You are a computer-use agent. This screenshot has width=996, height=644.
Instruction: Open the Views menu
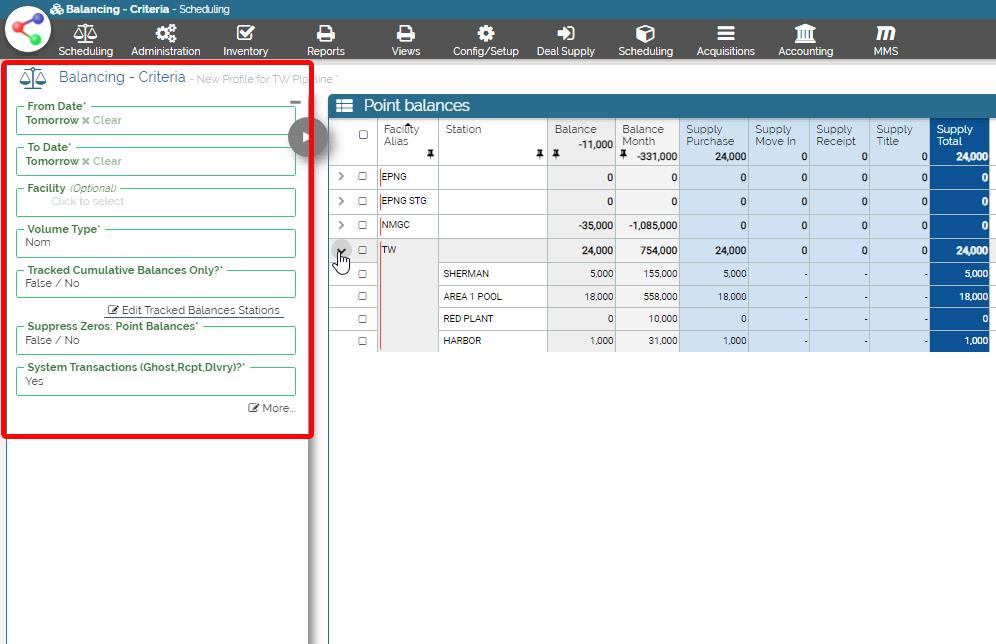(405, 40)
